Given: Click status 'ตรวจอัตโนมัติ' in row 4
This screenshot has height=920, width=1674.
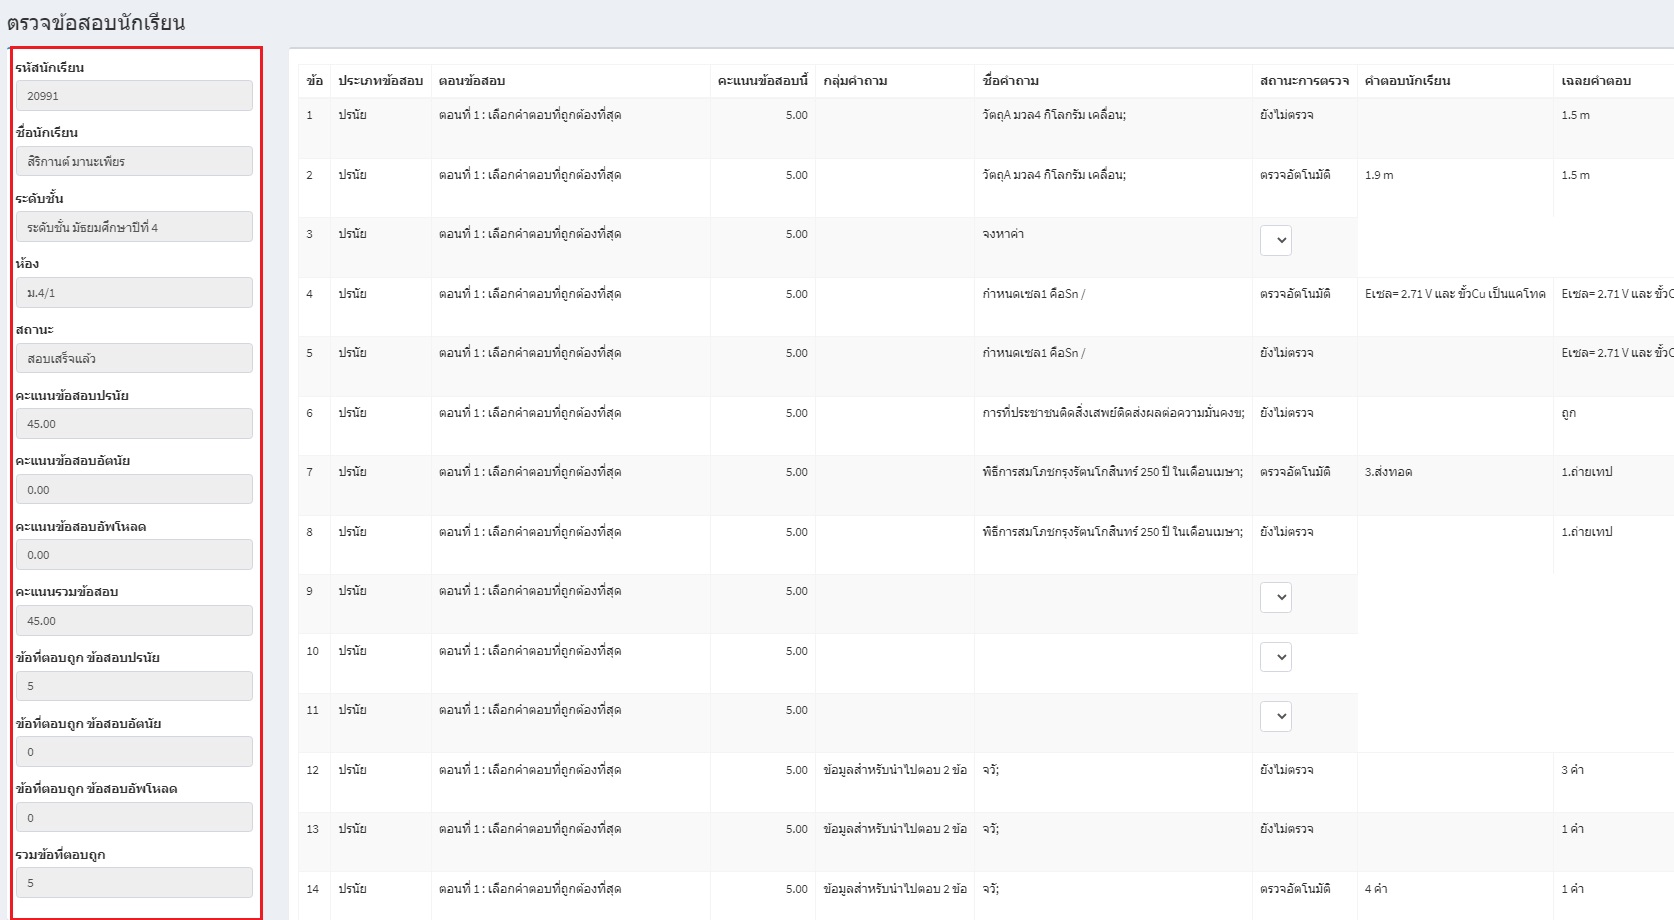Looking at the screenshot, I should click(x=1295, y=294).
